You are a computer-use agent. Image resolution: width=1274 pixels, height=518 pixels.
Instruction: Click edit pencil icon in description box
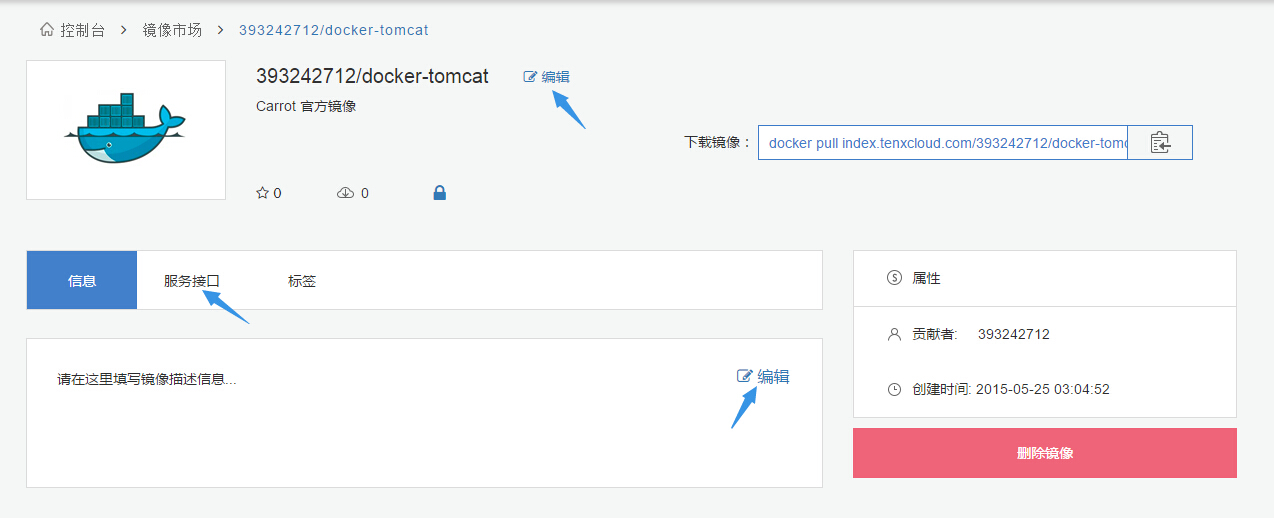click(745, 376)
